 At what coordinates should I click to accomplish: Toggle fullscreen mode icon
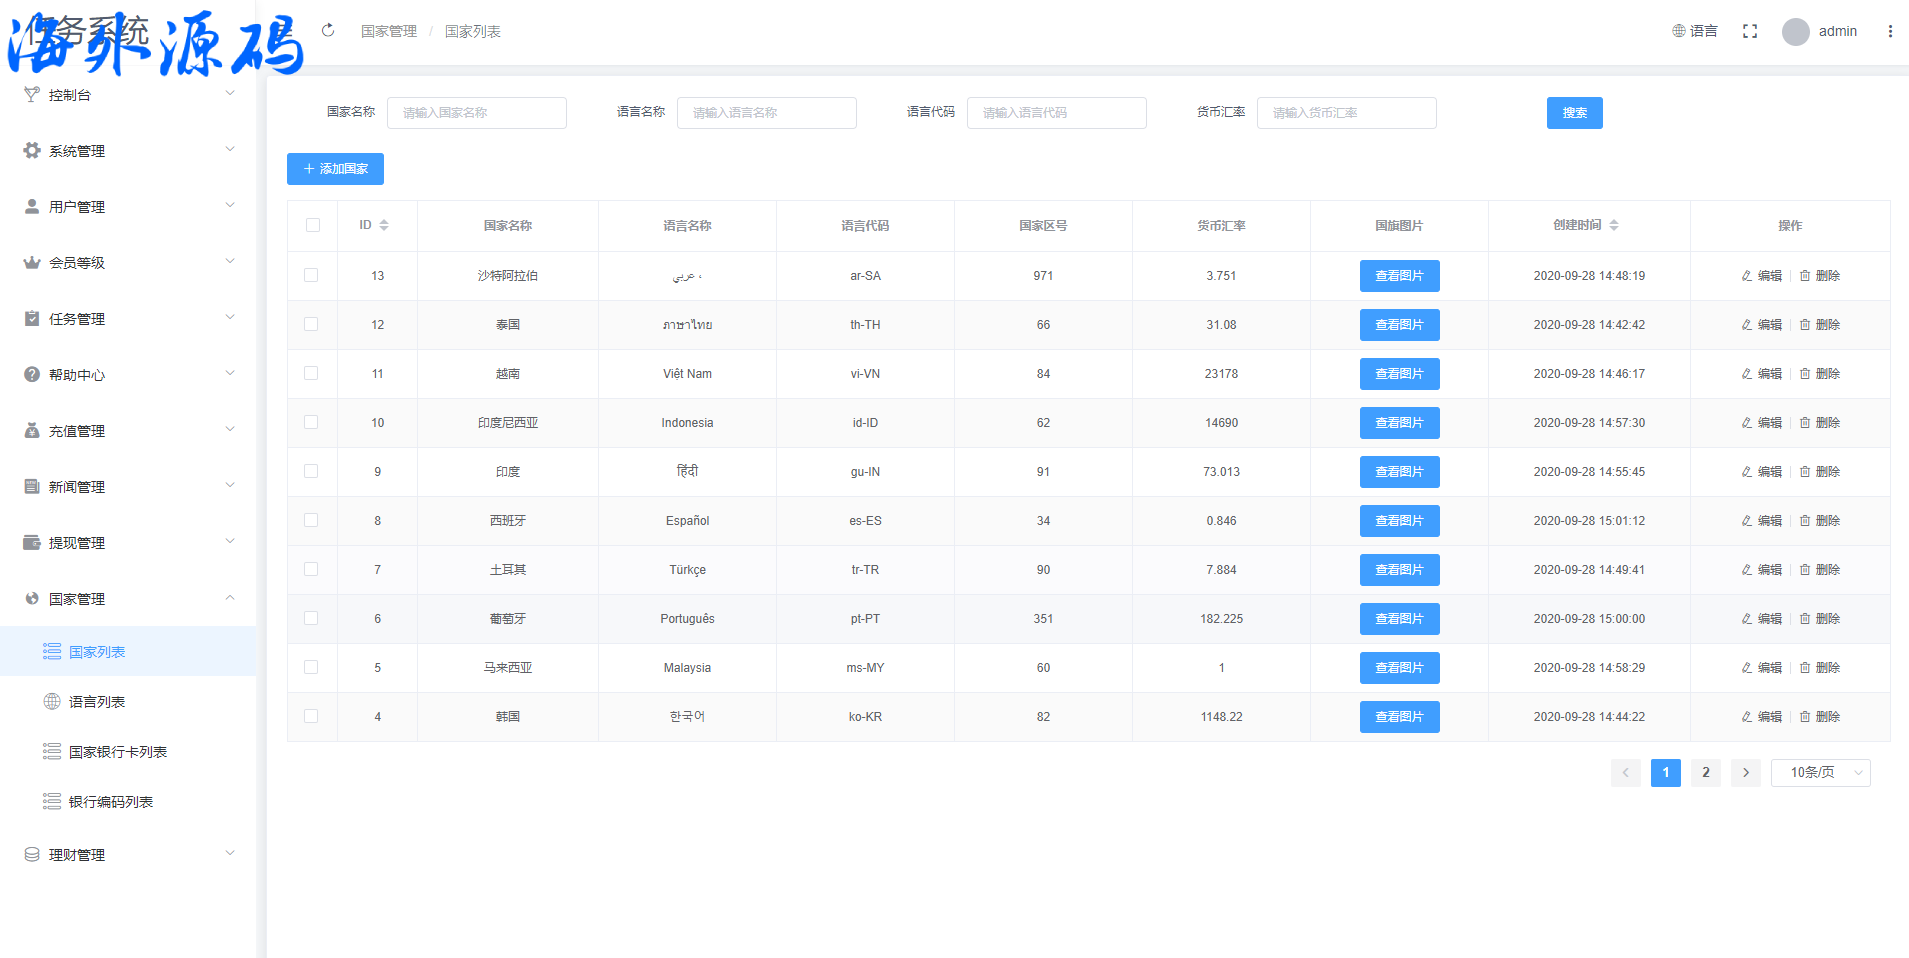(x=1749, y=31)
